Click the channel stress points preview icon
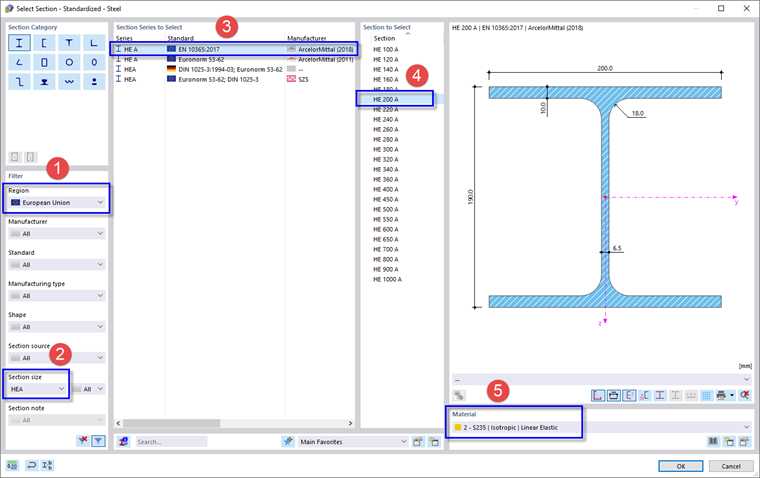 645,396
